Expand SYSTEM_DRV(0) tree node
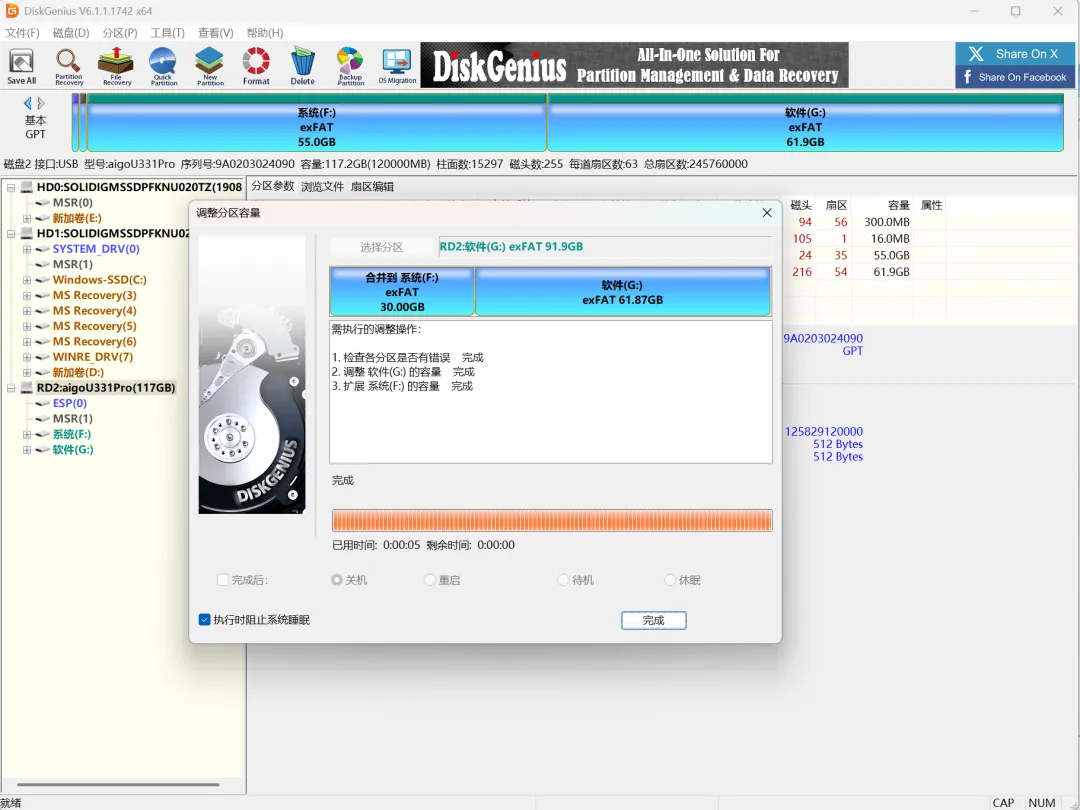1080x810 pixels. tap(27, 249)
